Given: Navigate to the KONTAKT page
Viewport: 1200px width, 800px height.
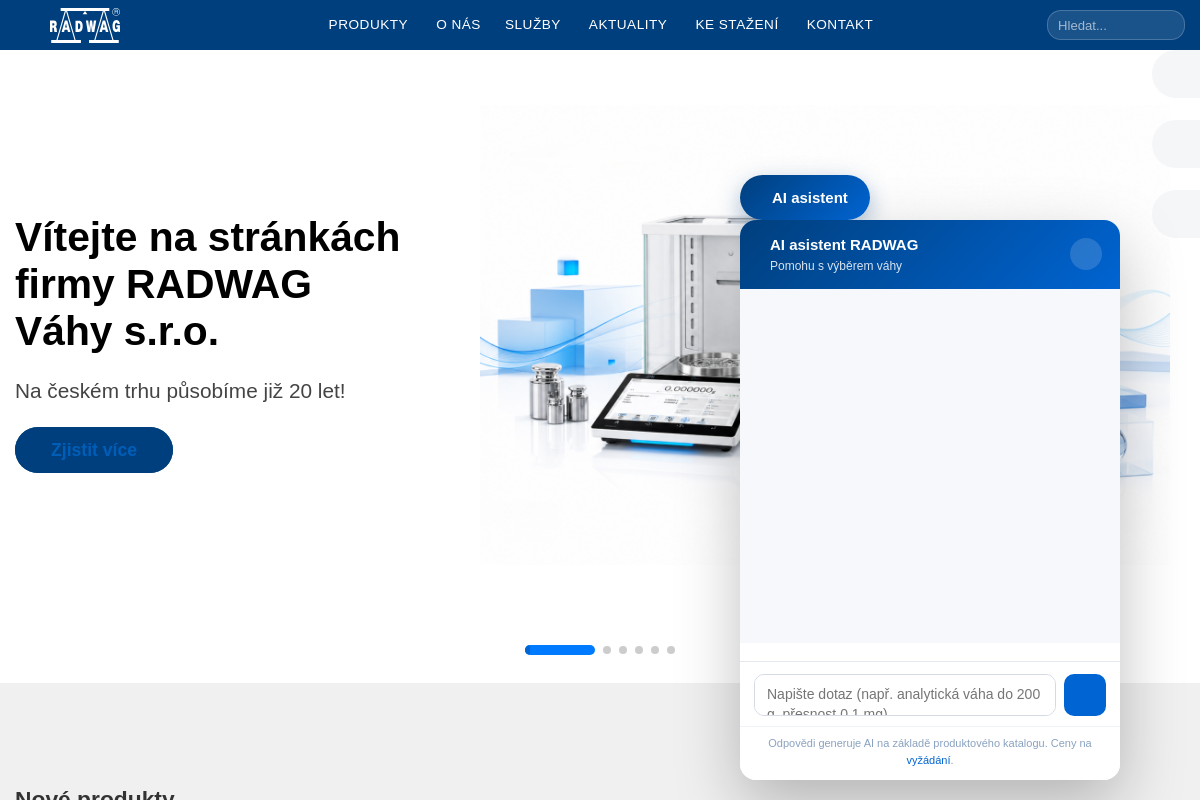Looking at the screenshot, I should point(840,25).
